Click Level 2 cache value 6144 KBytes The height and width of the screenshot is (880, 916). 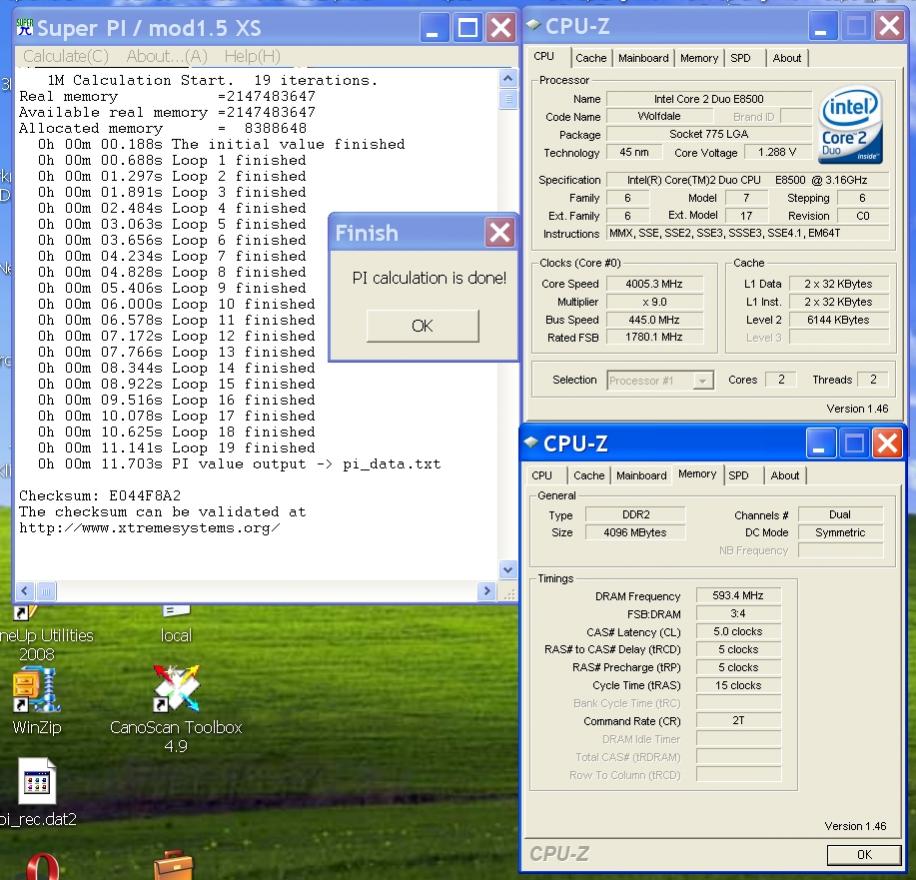pos(838,320)
